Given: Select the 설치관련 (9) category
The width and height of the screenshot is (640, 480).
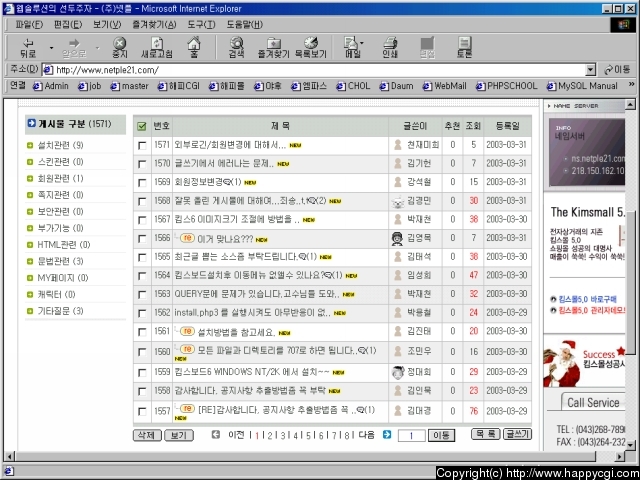Looking at the screenshot, I should [60, 145].
